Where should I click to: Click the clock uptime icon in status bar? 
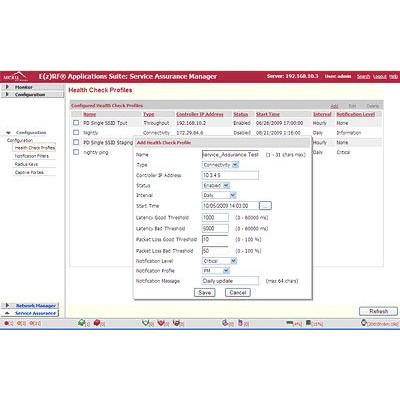364,323
